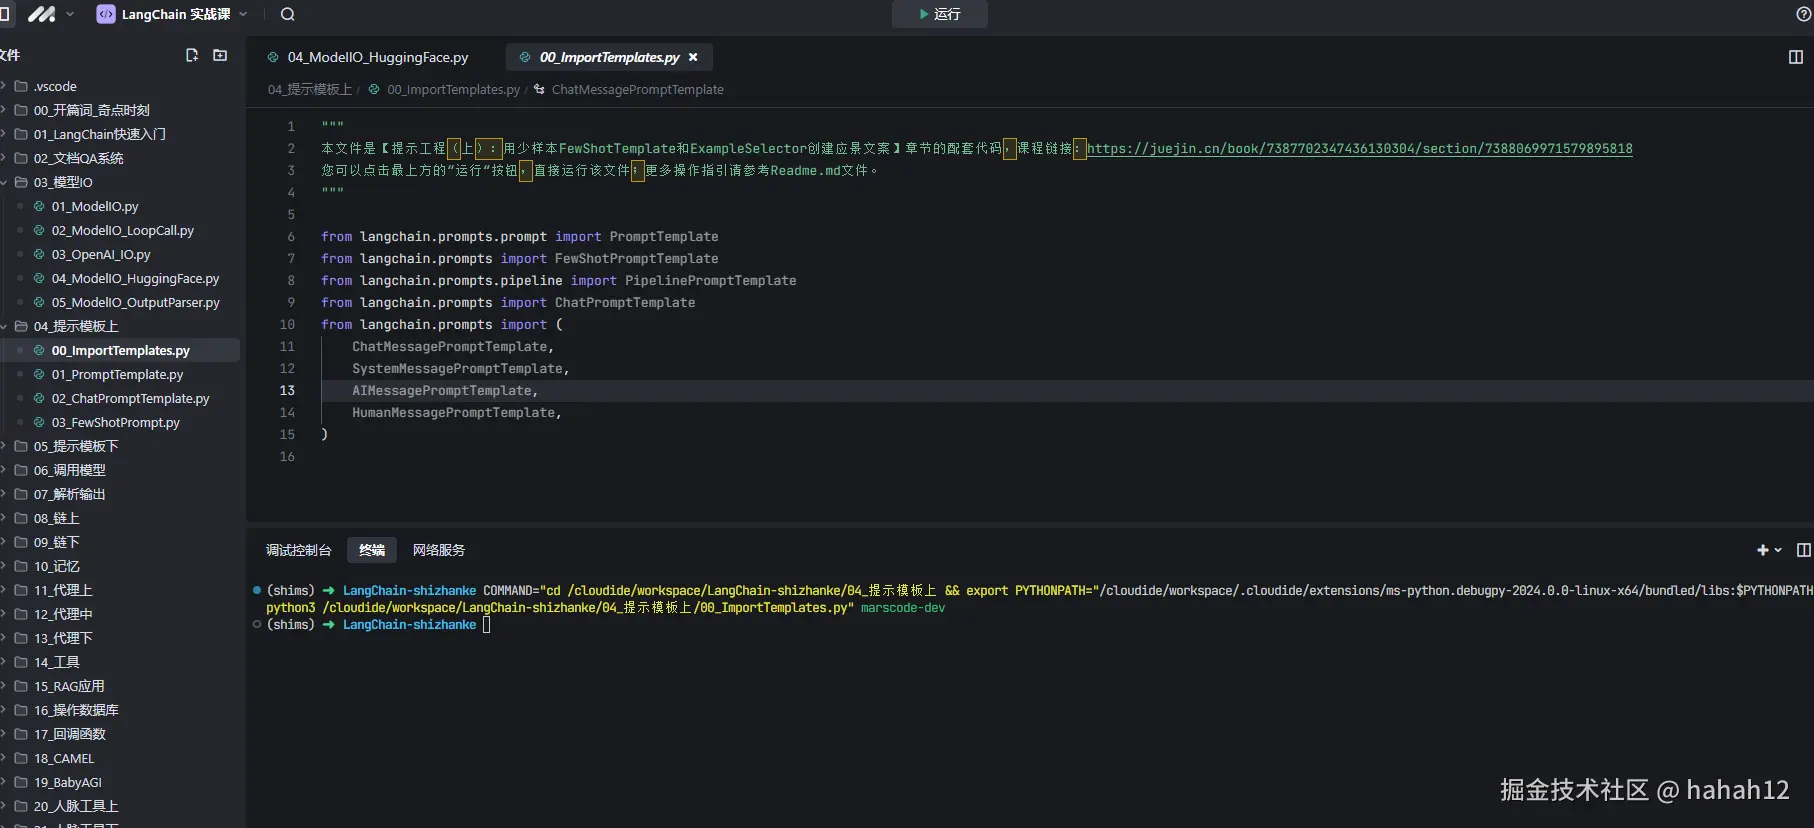Open the dropdown next to the MarsCode logo
The height and width of the screenshot is (828, 1814).
[70, 14]
